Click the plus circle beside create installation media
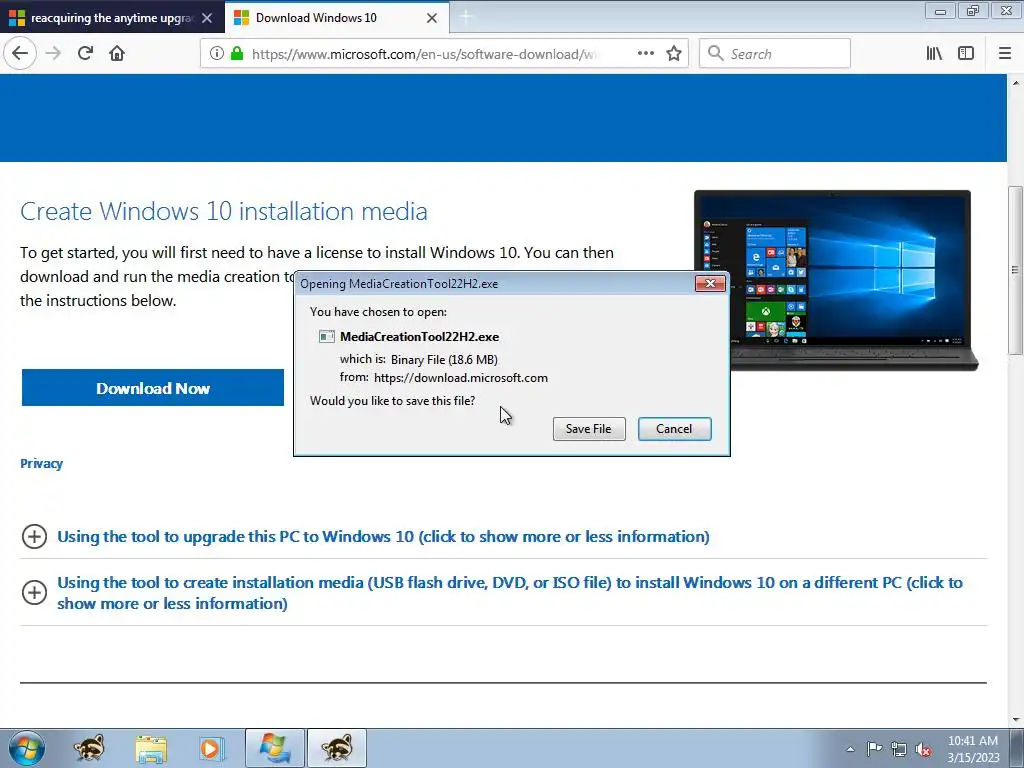The image size is (1024, 768). click(35, 592)
